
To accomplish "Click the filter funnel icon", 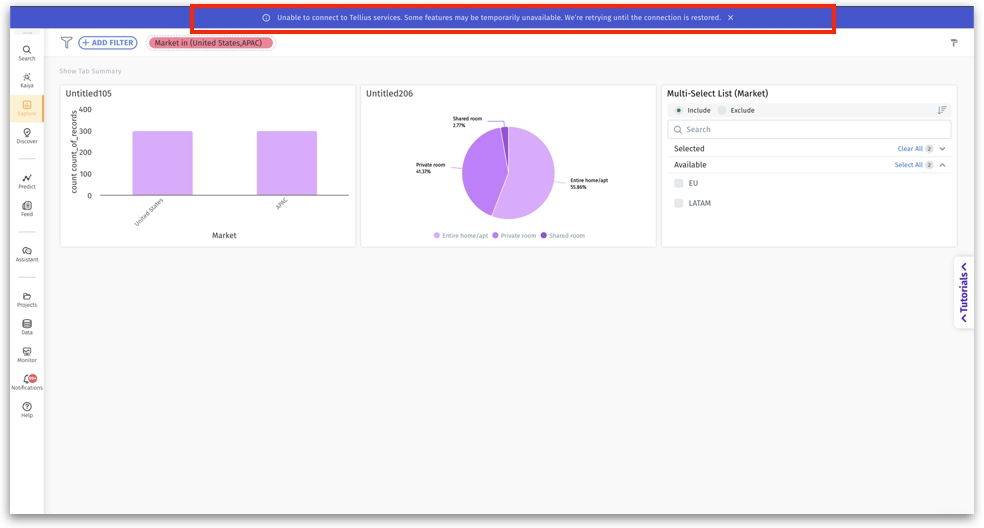I will coord(66,43).
